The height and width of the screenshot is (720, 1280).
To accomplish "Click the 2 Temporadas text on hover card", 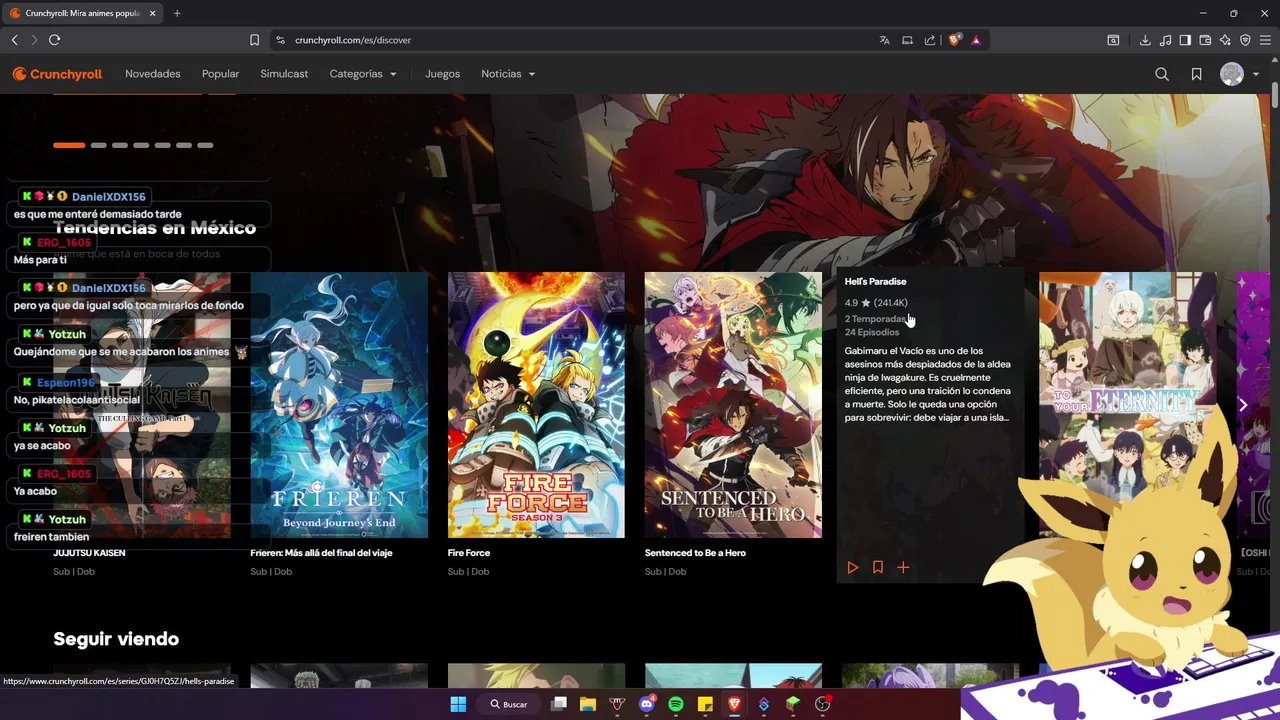I will coord(874,319).
